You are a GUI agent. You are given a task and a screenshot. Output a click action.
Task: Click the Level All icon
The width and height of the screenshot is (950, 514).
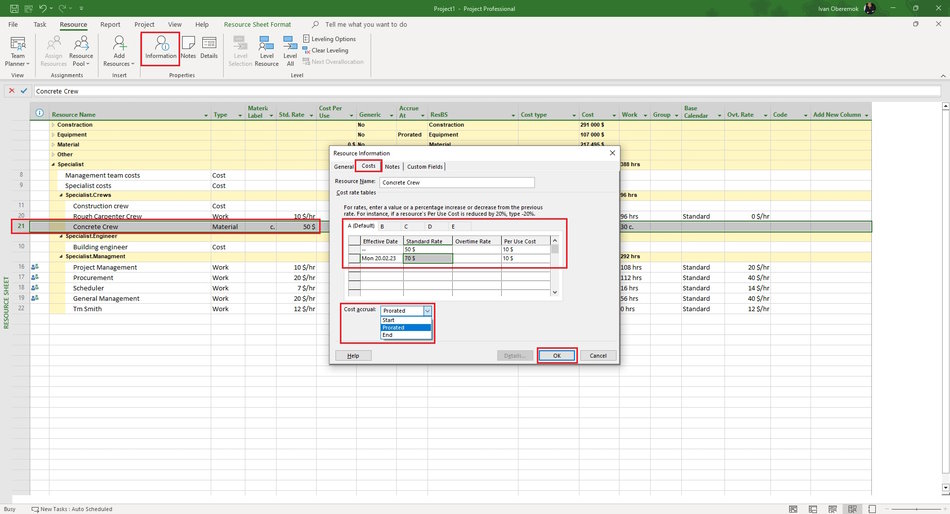coord(290,44)
